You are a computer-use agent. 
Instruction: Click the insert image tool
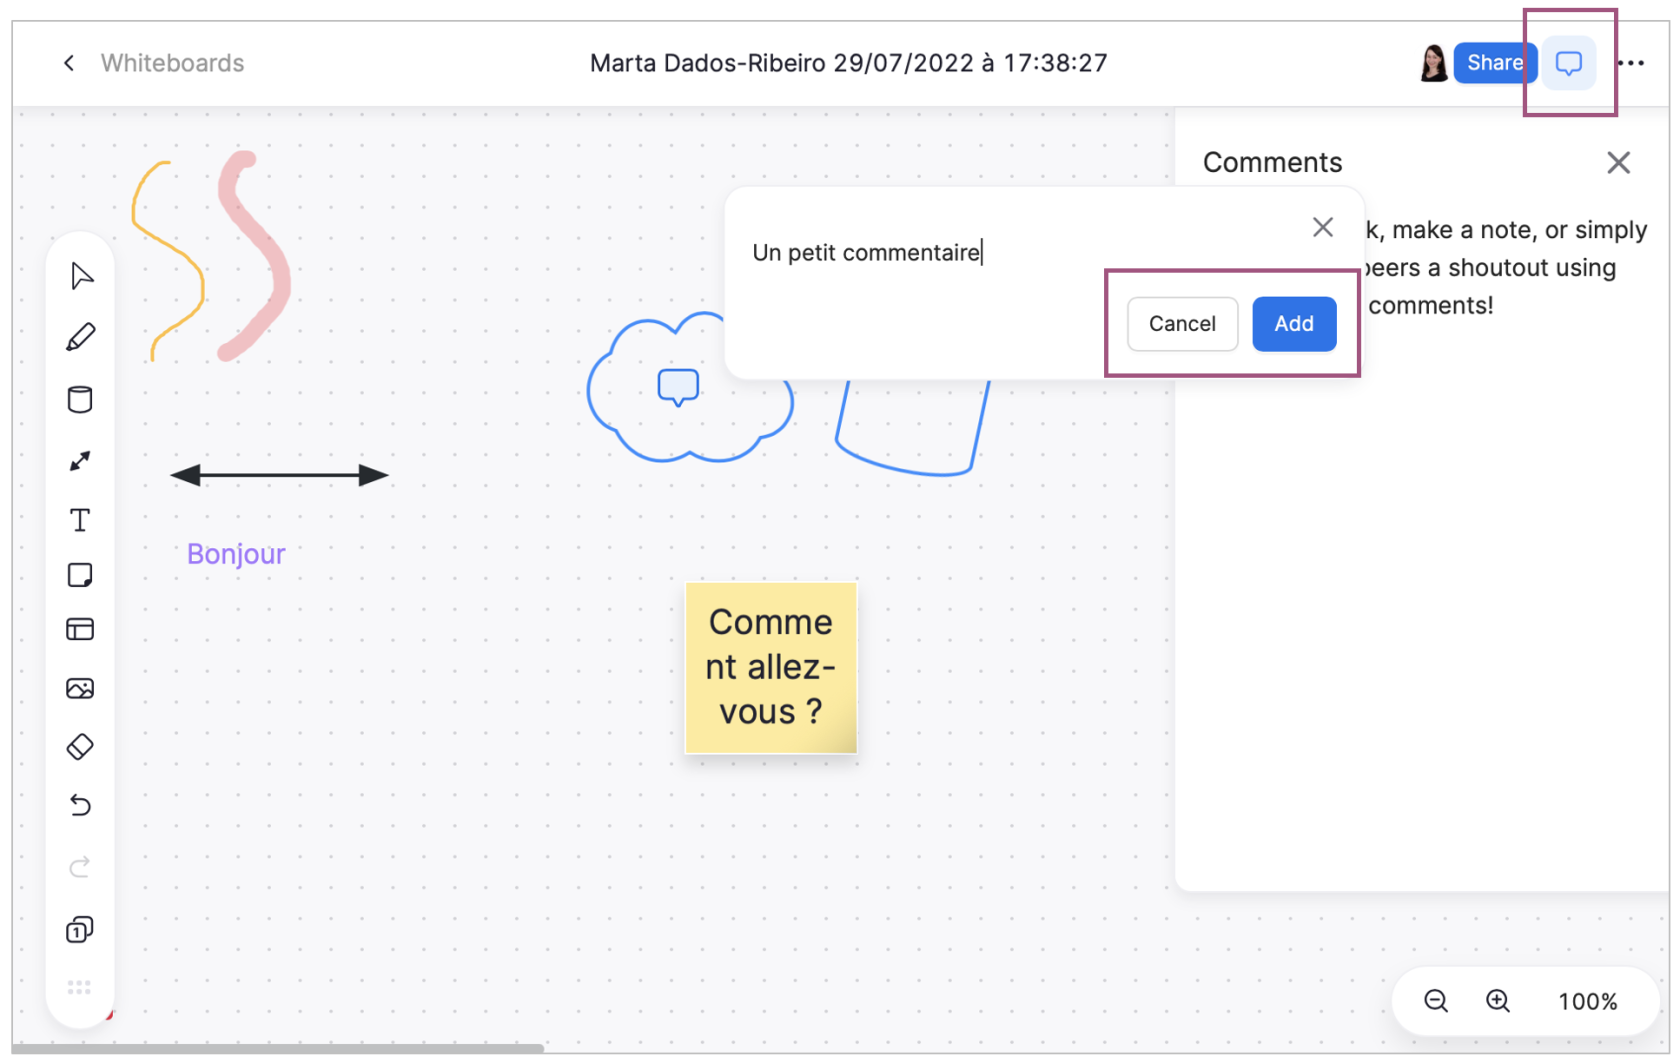80,688
